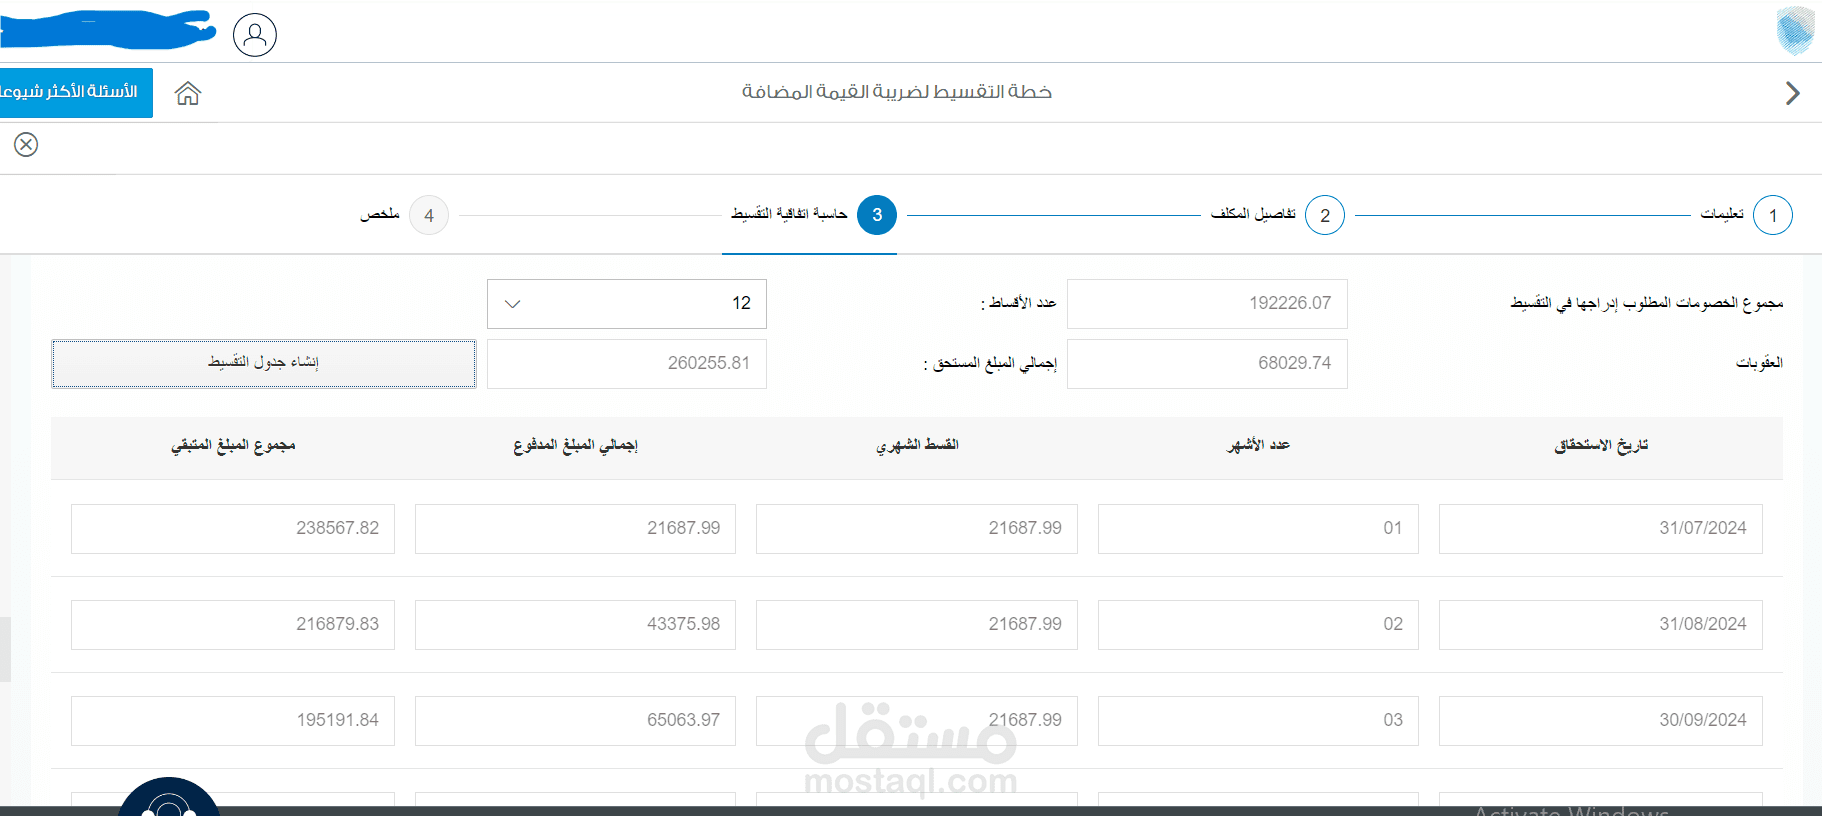Click the month number 02 cell

pyautogui.click(x=1258, y=625)
